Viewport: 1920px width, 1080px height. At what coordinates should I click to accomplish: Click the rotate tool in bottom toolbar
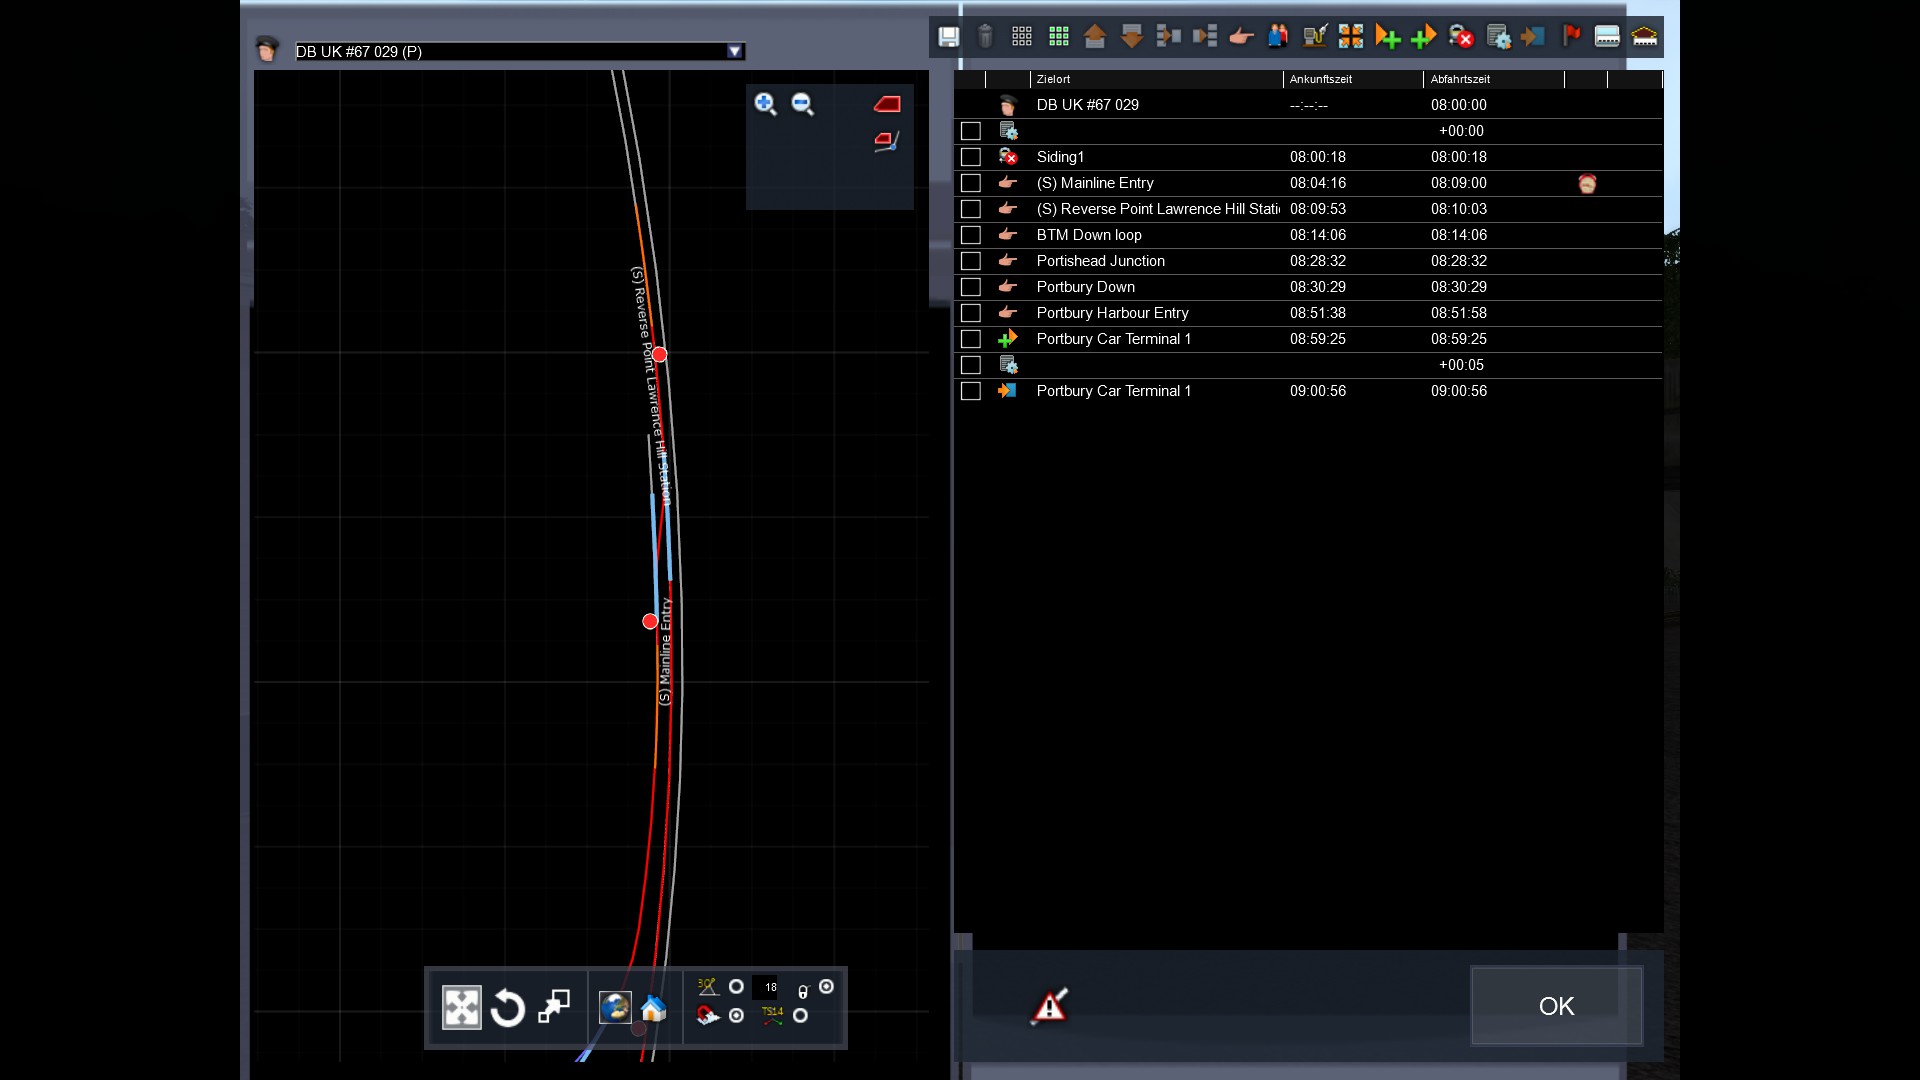(x=508, y=1008)
